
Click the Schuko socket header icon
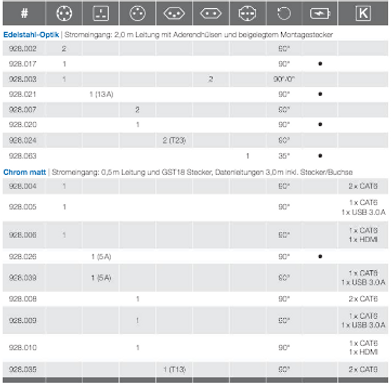pos(64,13)
